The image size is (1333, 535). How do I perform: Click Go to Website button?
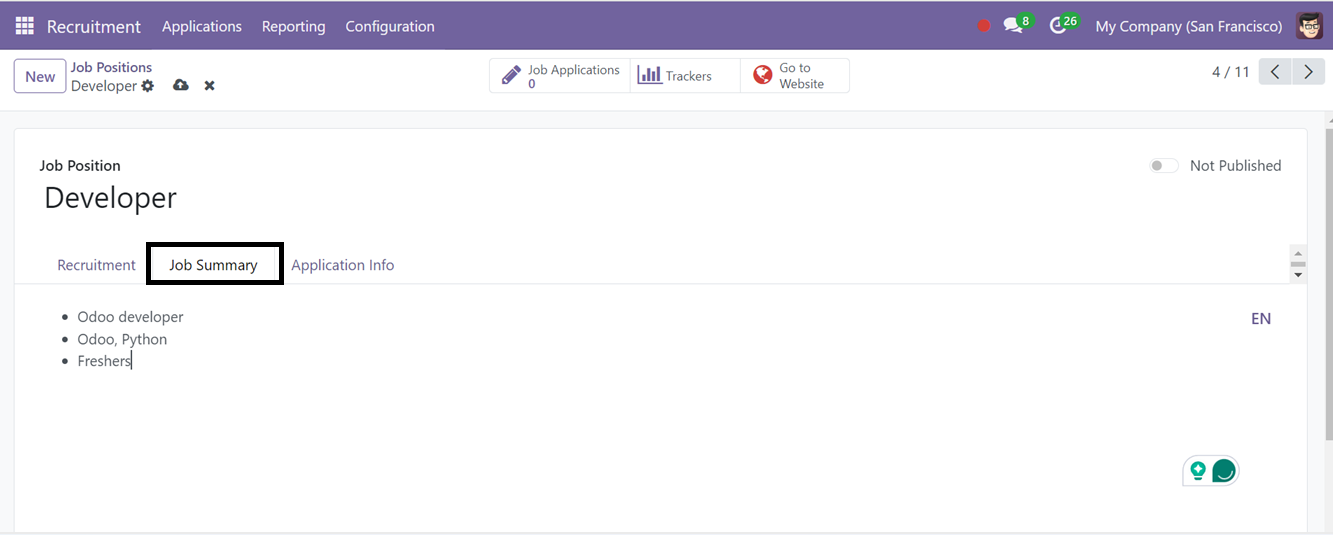coord(795,76)
